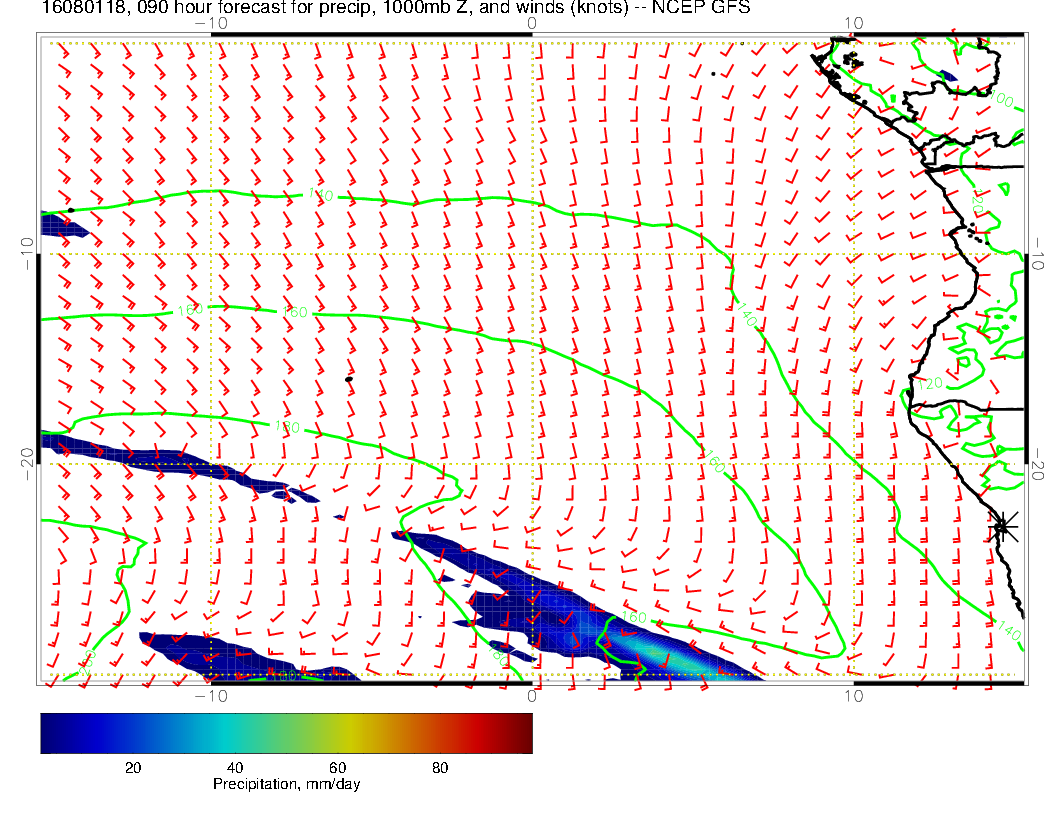
Task: Click the "10" label on the bottom axis
Action: 853,695
